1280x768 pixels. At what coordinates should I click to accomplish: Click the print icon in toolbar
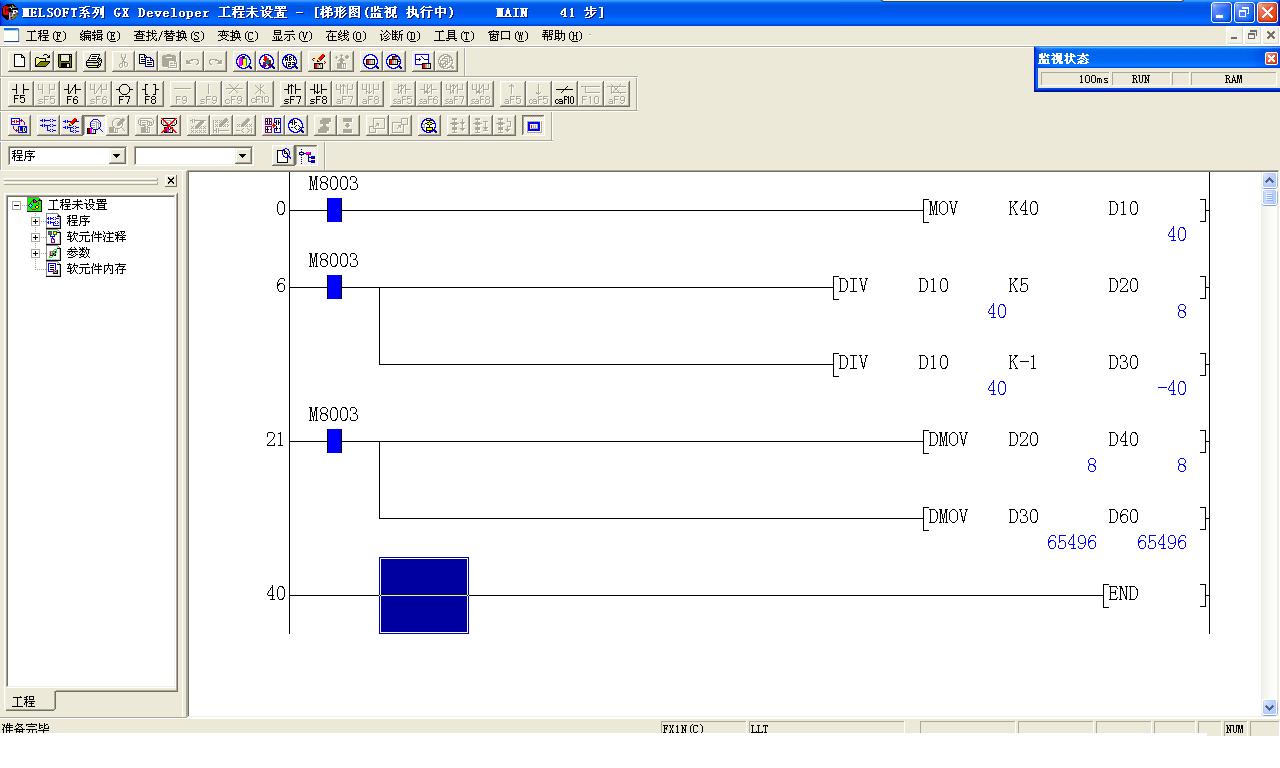tap(94, 62)
